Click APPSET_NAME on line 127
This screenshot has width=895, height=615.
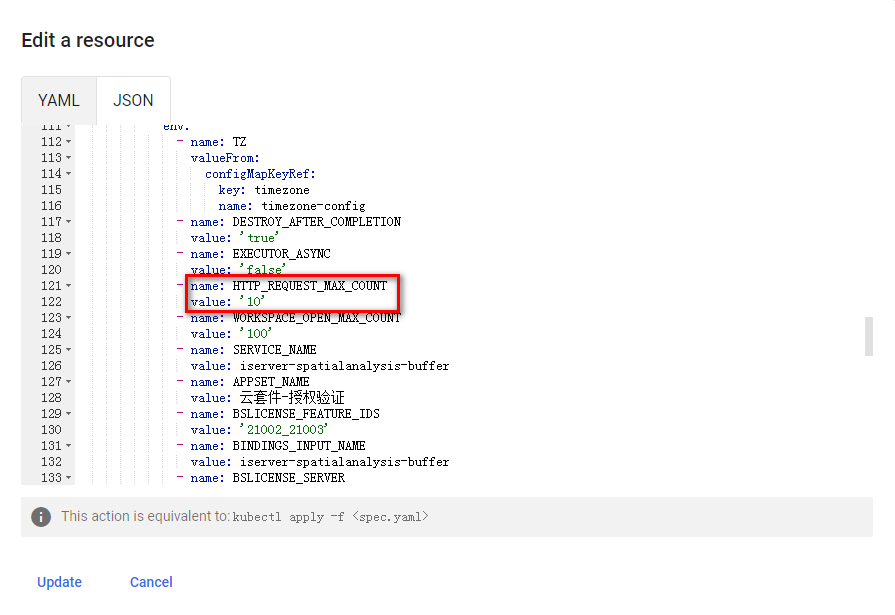point(271,381)
